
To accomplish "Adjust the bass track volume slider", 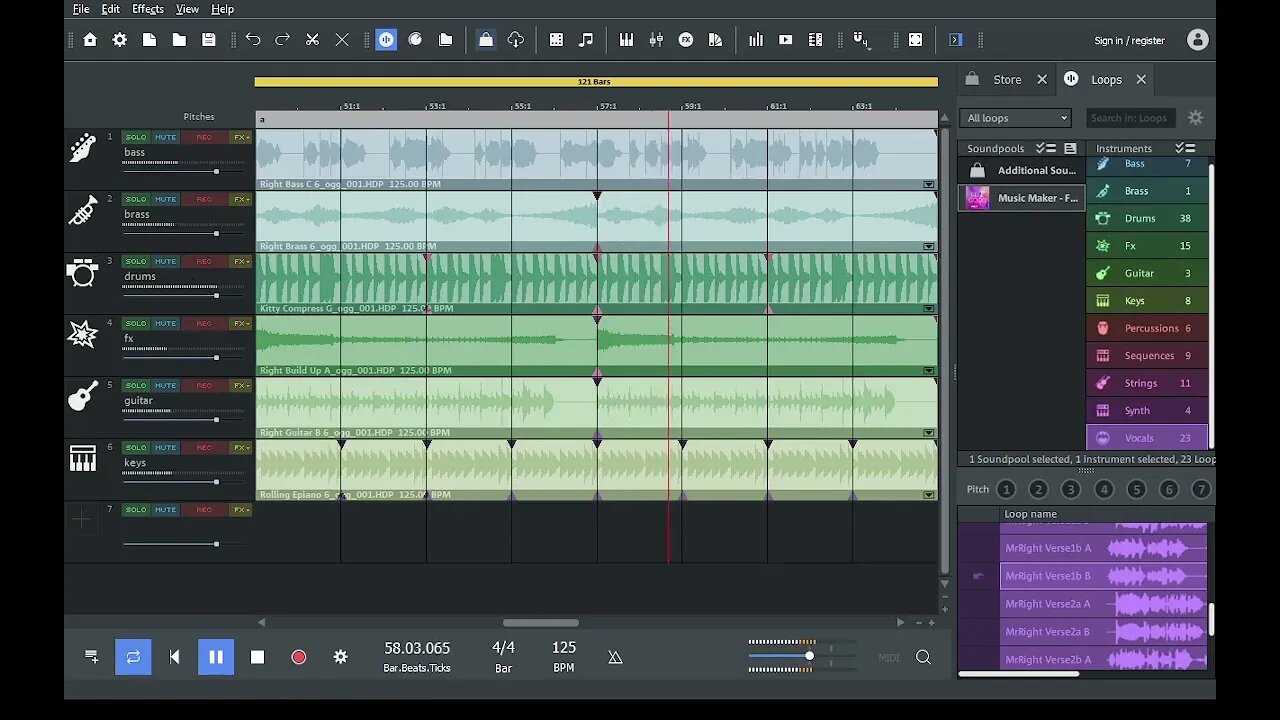I will click(216, 171).
